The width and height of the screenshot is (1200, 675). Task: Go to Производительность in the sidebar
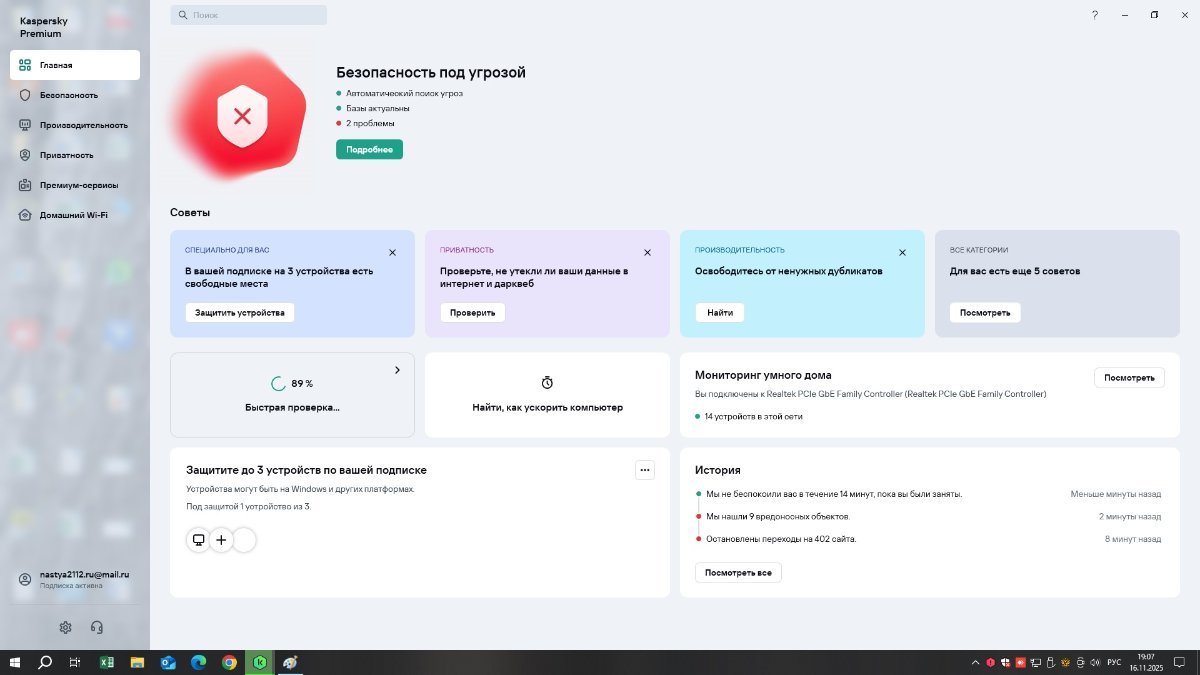coord(75,125)
